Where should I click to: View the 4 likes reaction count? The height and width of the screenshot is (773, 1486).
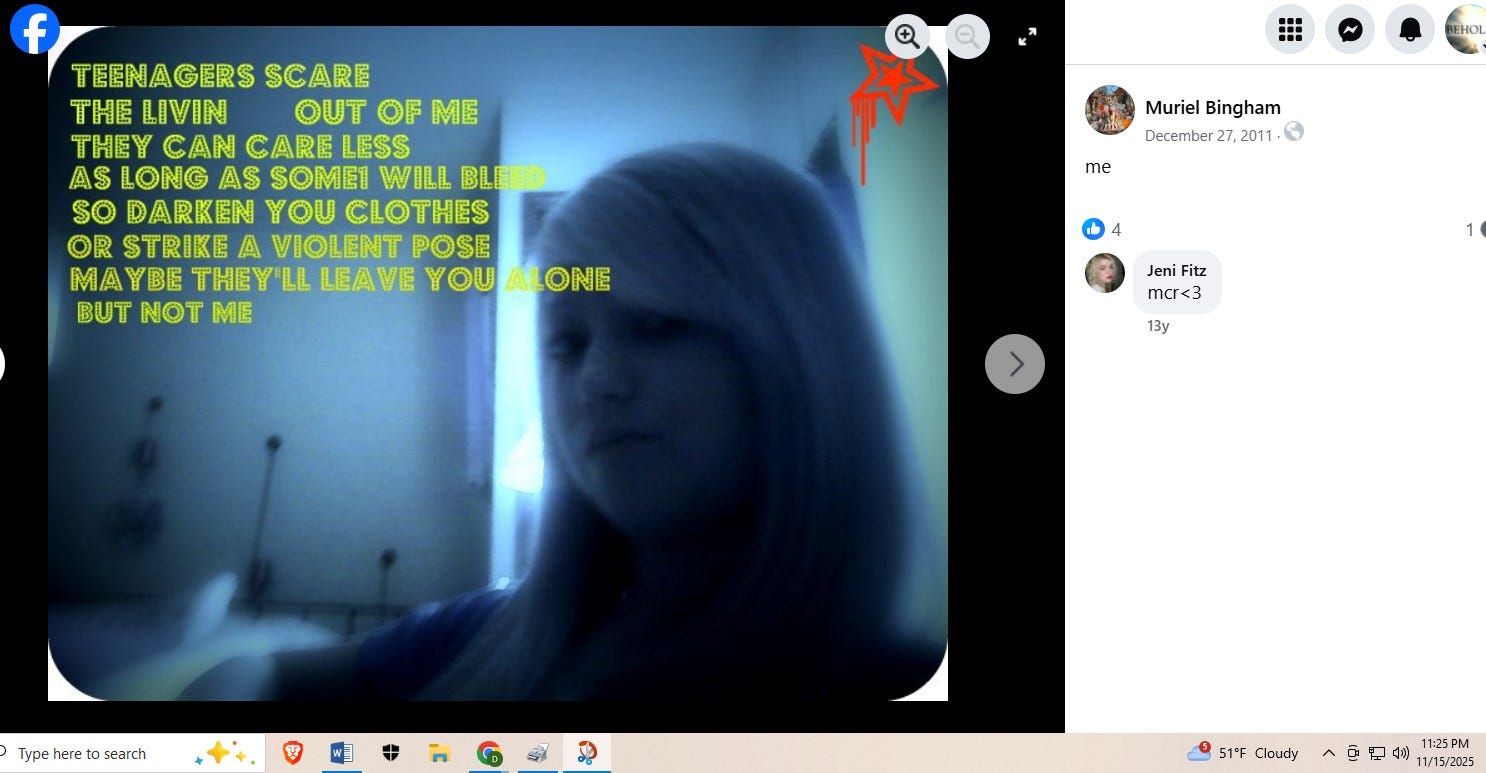(1103, 229)
